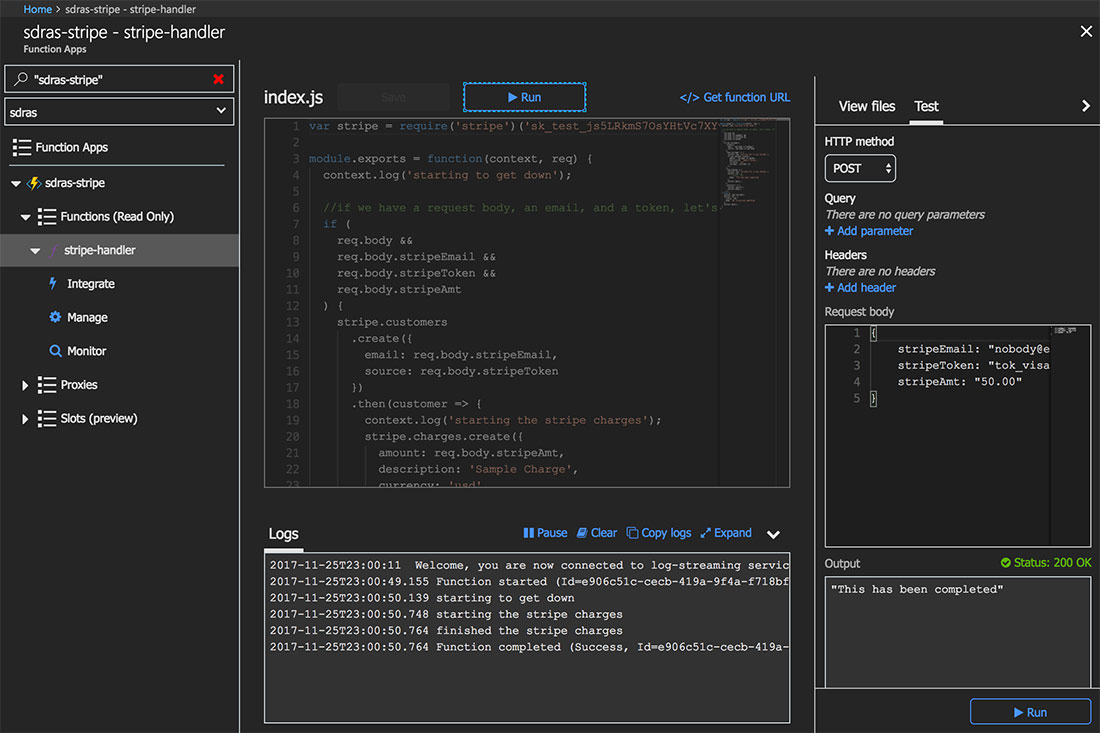The height and width of the screenshot is (733, 1100).
Task: Click plus icon beside Add header
Action: [x=829, y=288]
